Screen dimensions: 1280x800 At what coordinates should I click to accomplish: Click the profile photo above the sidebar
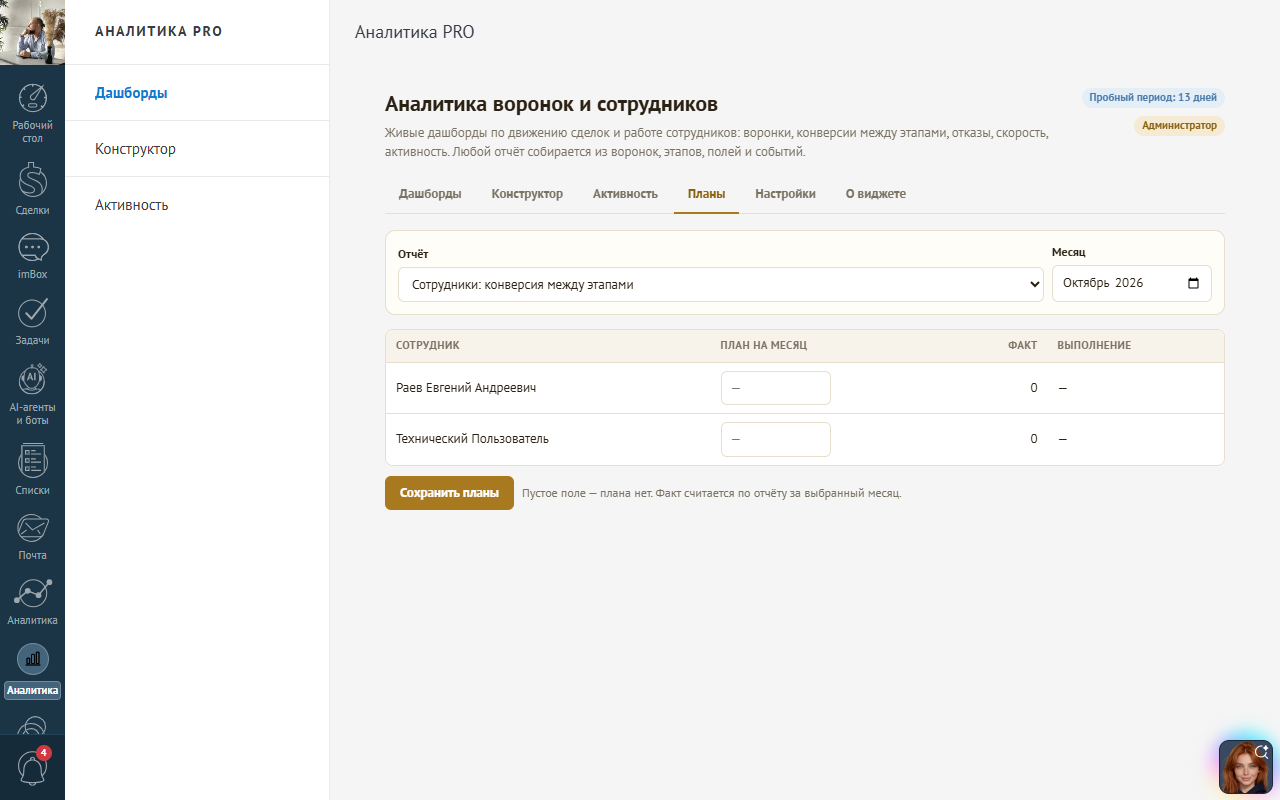[32, 32]
